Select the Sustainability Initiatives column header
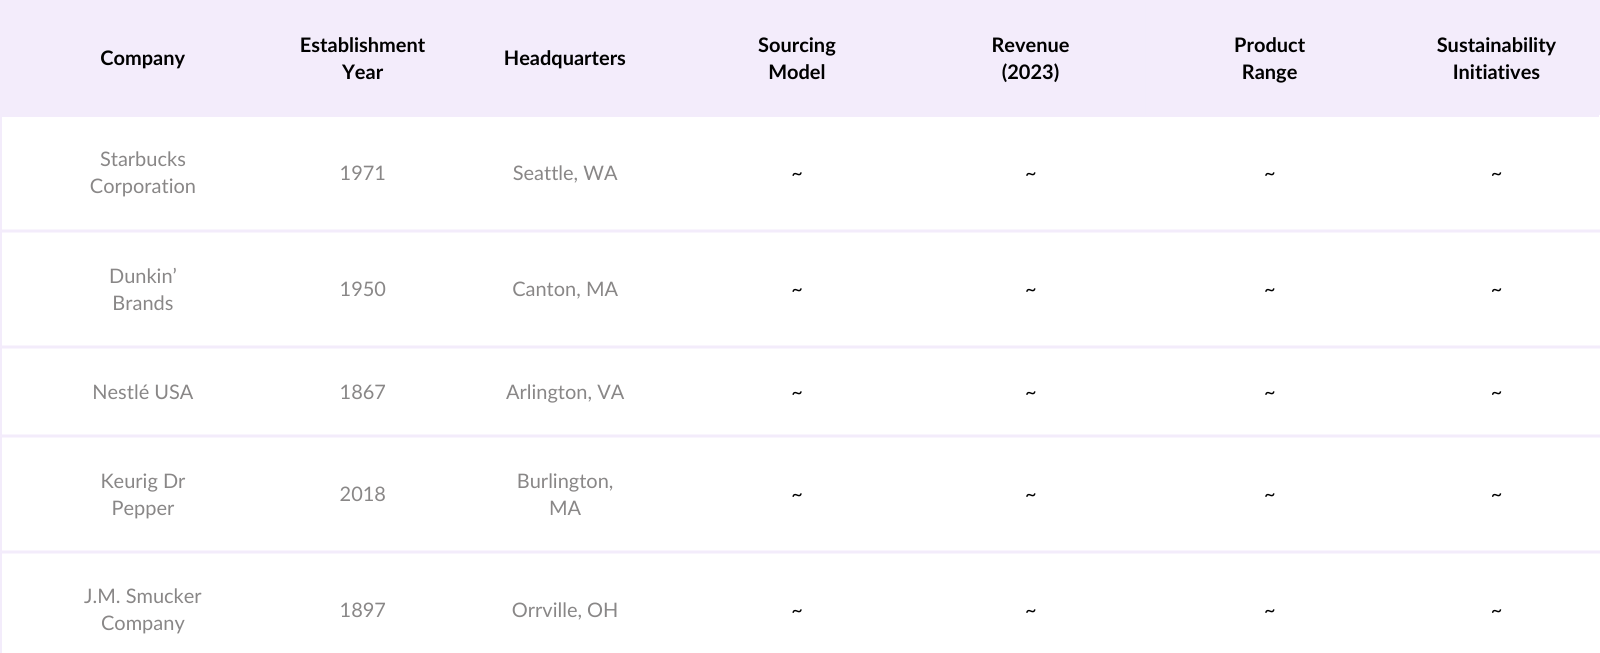This screenshot has height=653, width=1600. 1496,58
